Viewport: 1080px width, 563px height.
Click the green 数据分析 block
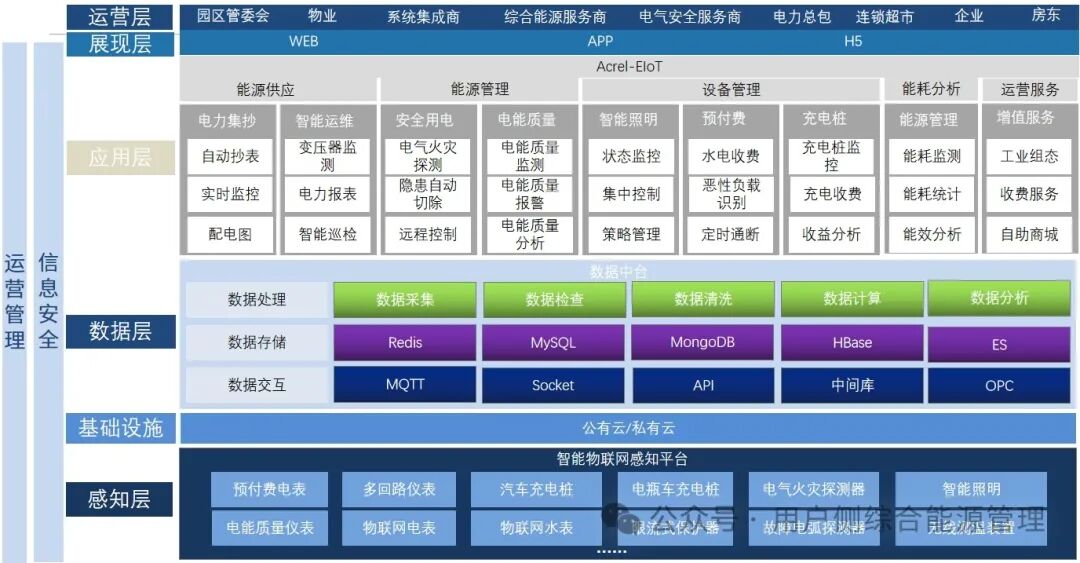999,298
